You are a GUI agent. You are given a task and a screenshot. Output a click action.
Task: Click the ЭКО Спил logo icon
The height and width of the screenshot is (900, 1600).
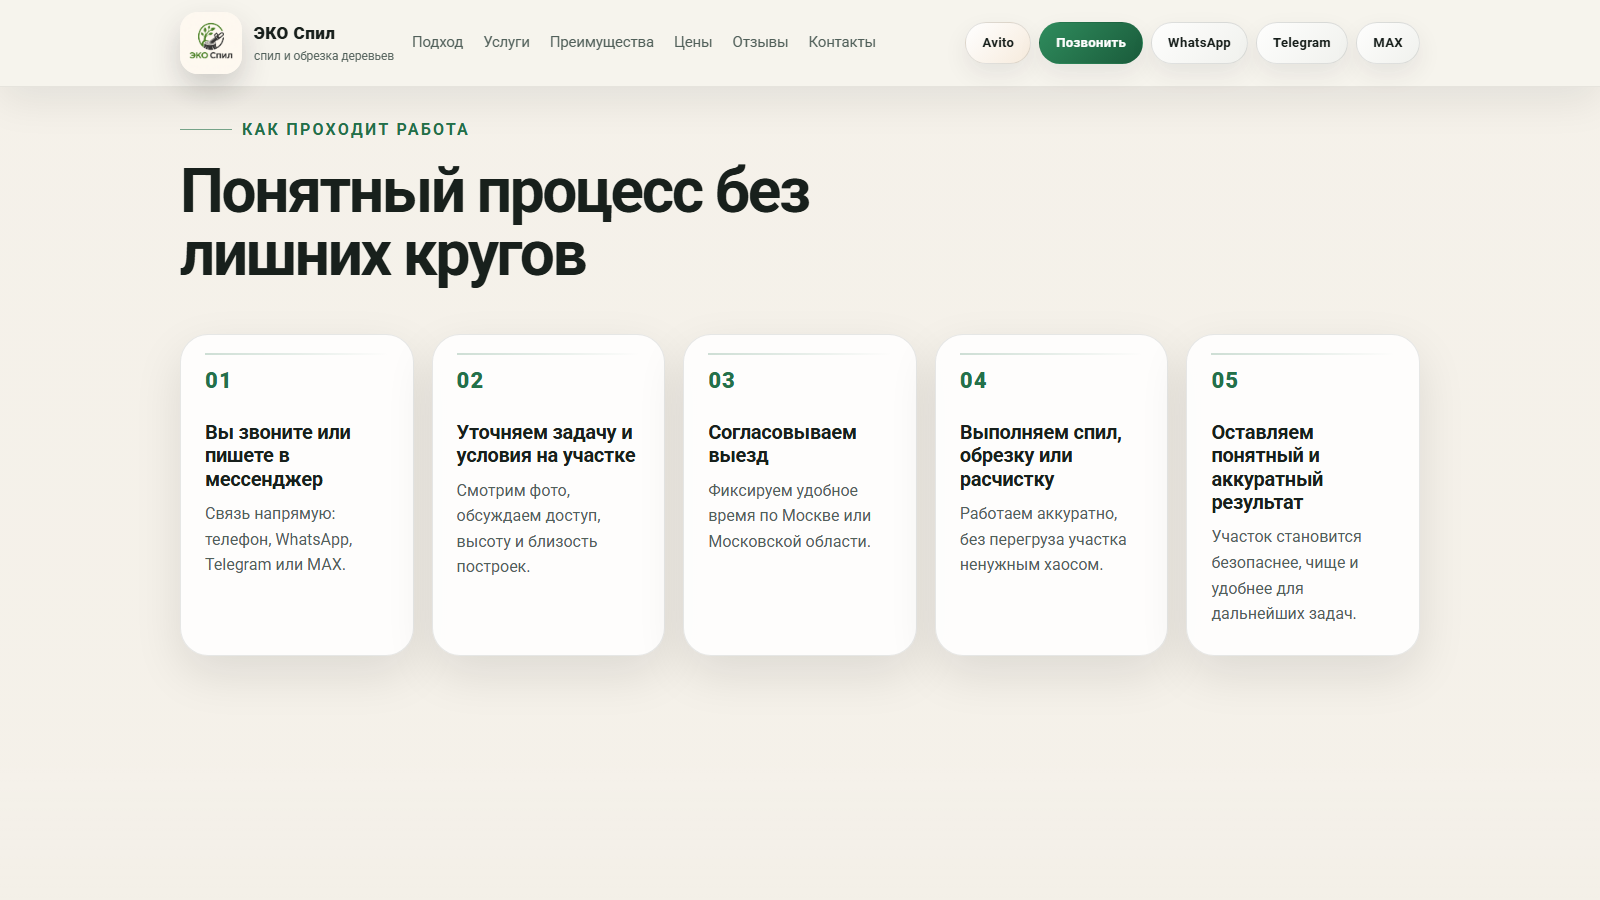click(x=211, y=43)
